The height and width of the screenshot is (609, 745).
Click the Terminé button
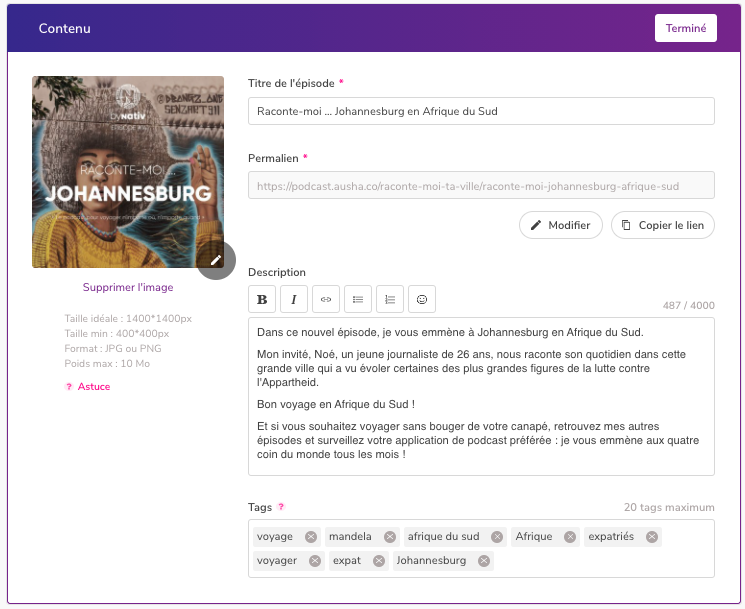point(686,28)
